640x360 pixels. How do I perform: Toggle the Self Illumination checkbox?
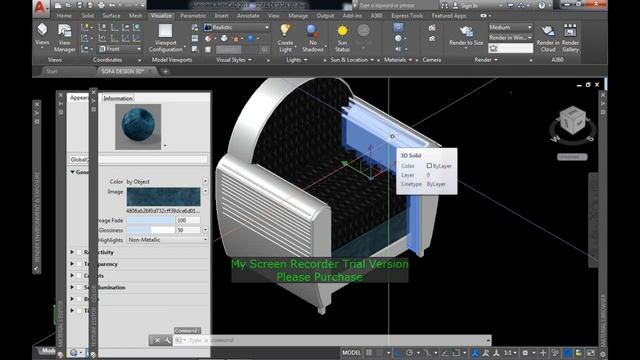pyautogui.click(x=80, y=288)
